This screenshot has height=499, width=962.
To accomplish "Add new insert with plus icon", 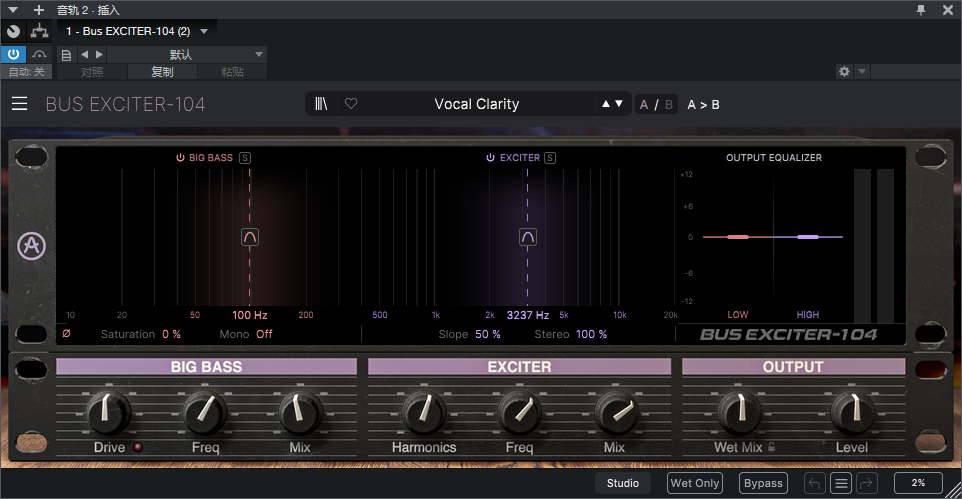I will point(39,10).
